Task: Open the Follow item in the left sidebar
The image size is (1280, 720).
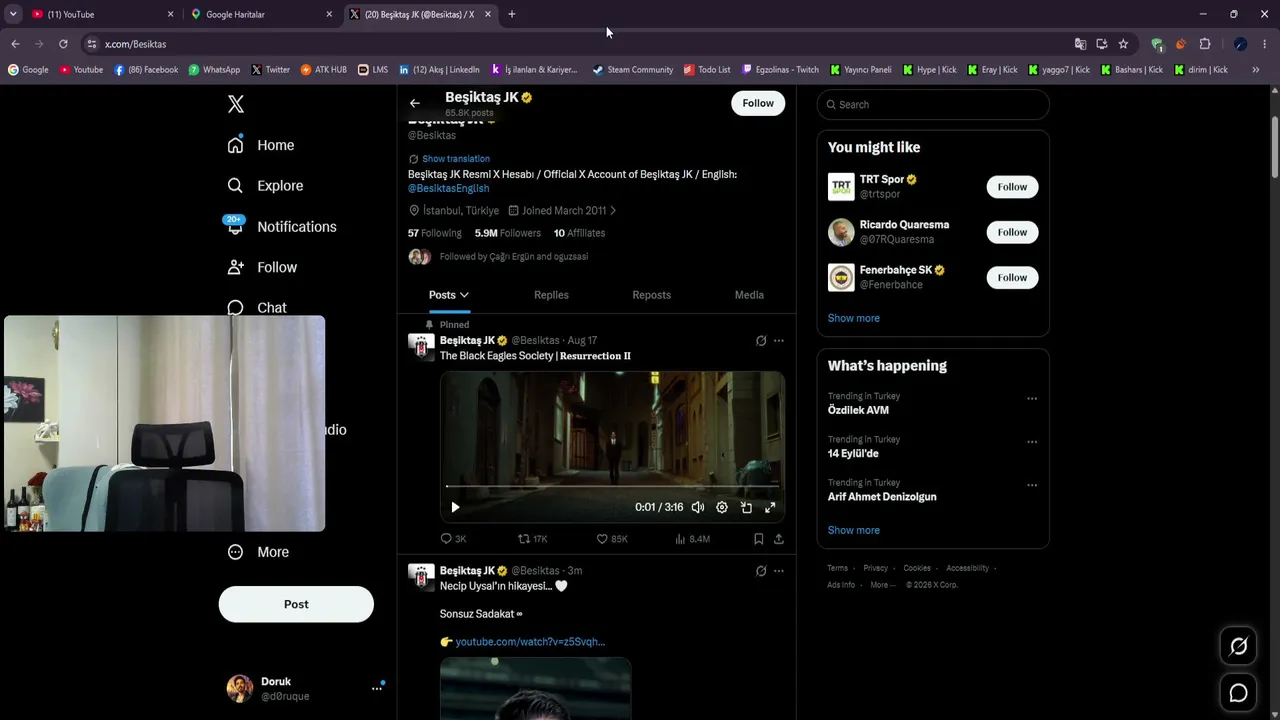Action: point(262,267)
